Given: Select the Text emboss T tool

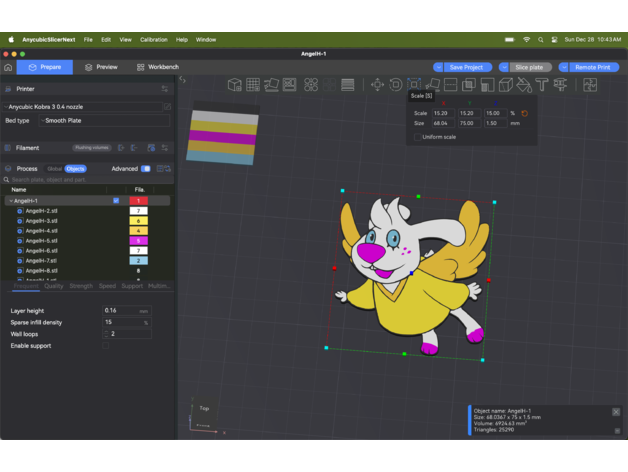Looking at the screenshot, I should 542,85.
